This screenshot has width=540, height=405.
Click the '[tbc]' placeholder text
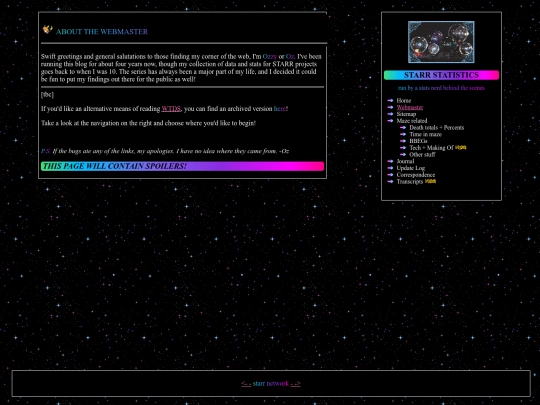[x=47, y=94]
